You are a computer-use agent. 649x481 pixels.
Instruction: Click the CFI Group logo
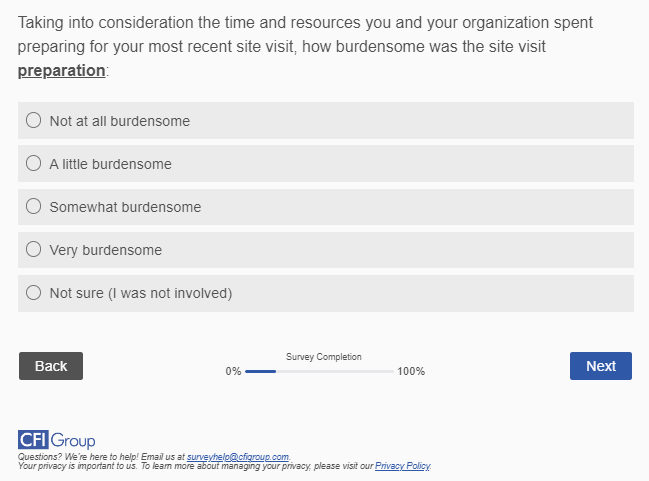tap(57, 440)
